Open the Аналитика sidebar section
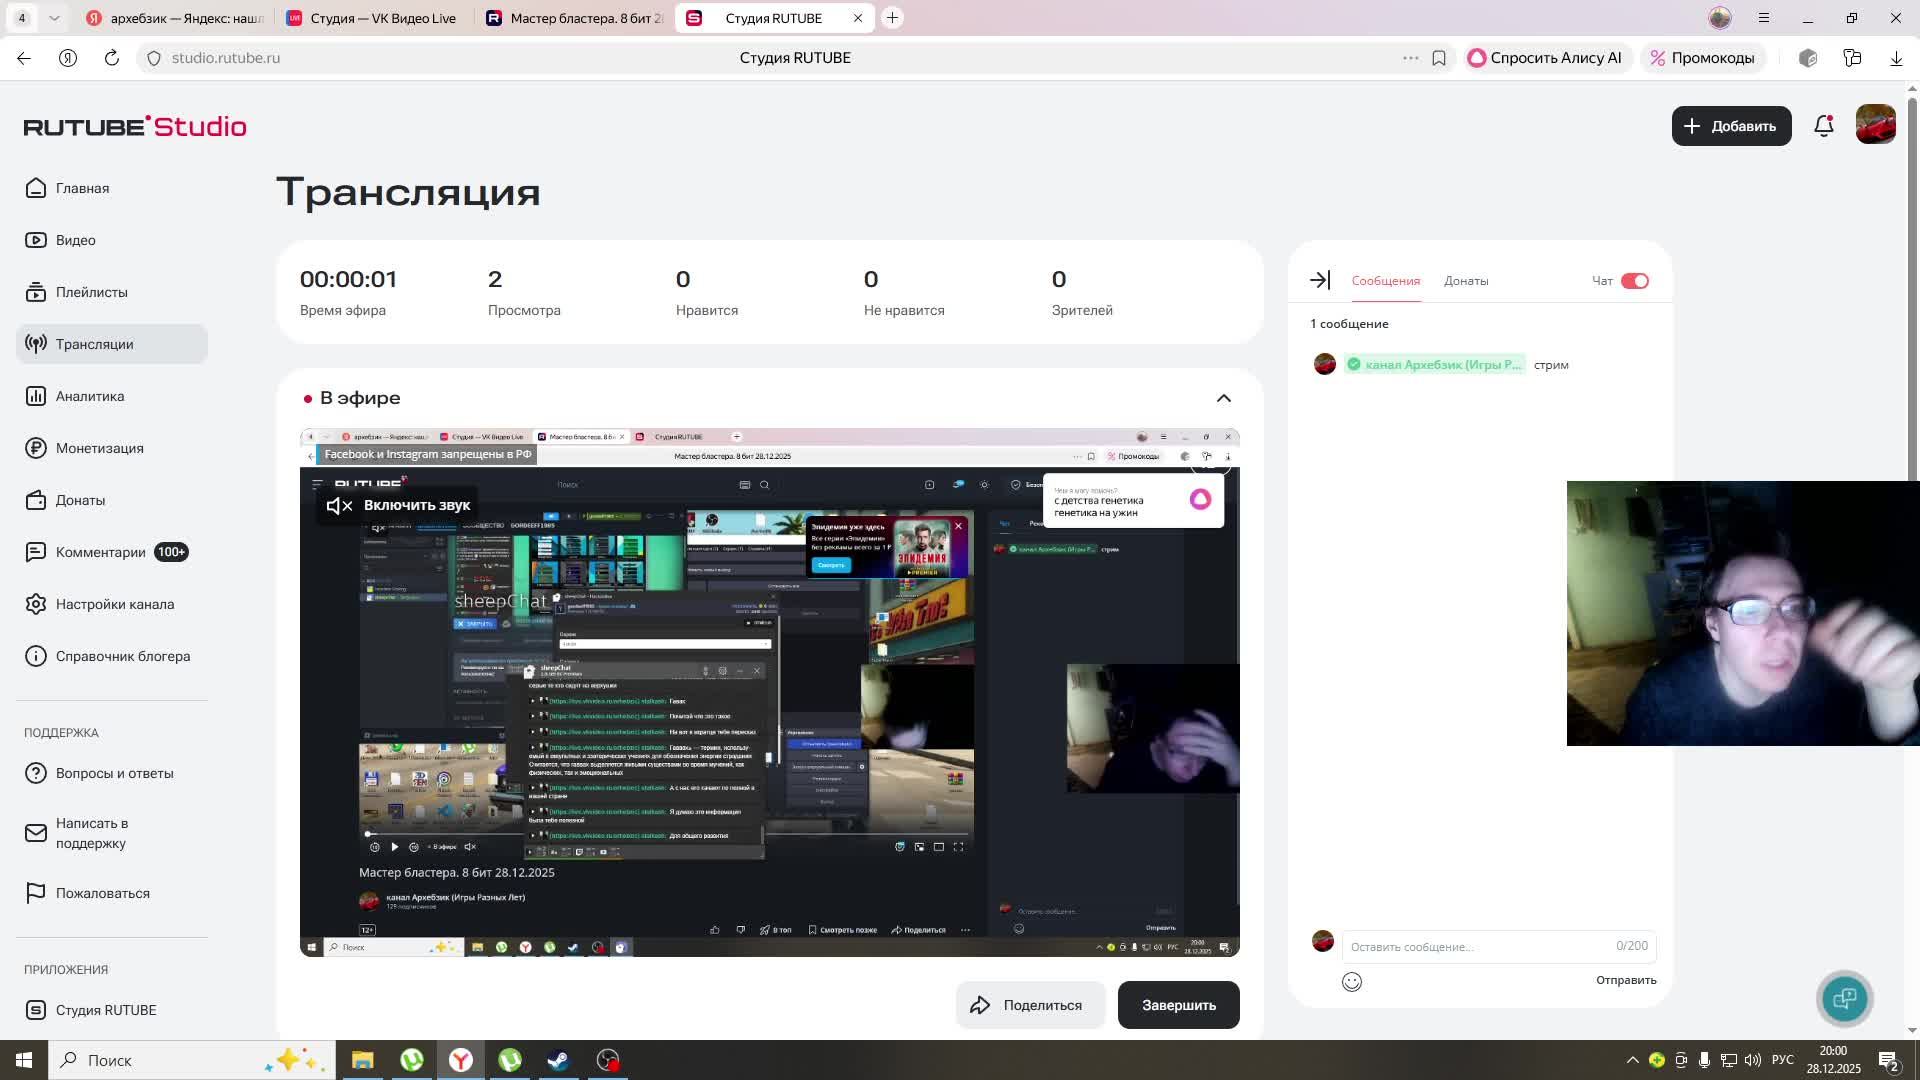The image size is (1920, 1080). tap(90, 396)
